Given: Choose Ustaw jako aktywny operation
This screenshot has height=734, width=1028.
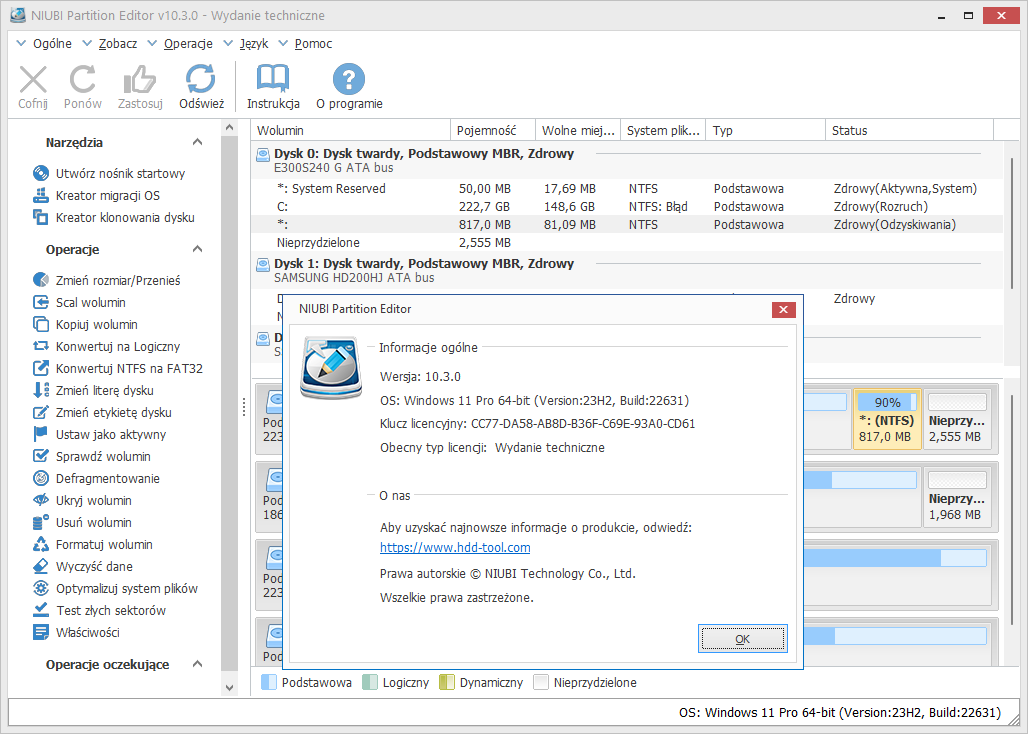Looking at the screenshot, I should 100,435.
